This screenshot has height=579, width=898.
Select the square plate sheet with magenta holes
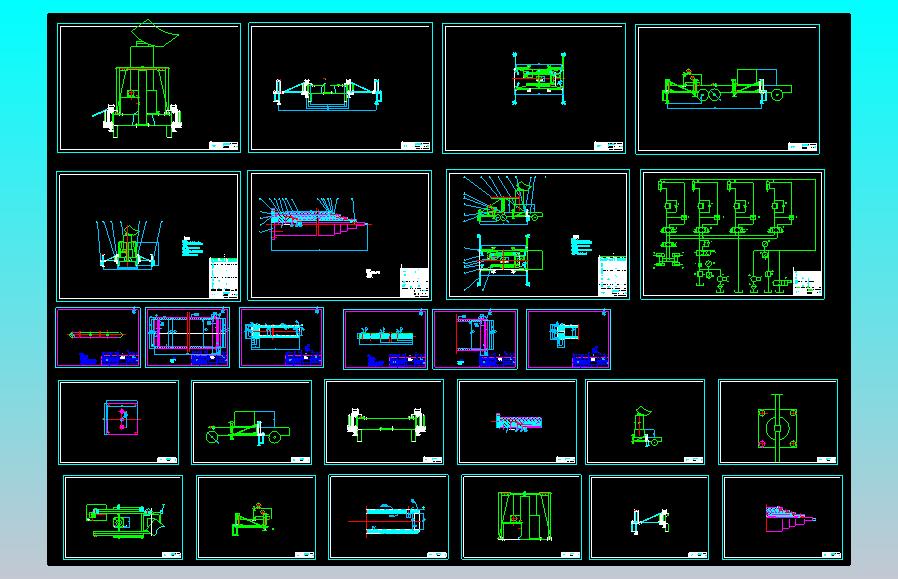click(119, 422)
